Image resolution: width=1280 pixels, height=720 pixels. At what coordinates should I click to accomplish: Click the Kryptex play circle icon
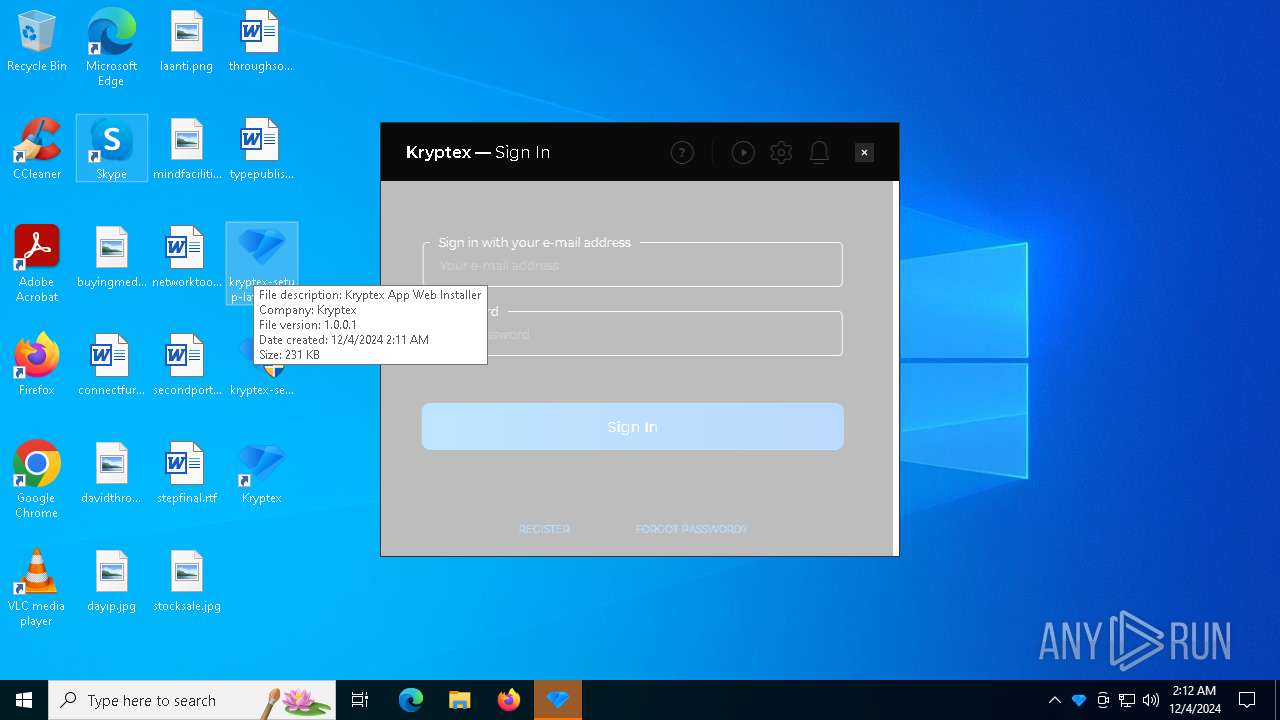tap(743, 152)
